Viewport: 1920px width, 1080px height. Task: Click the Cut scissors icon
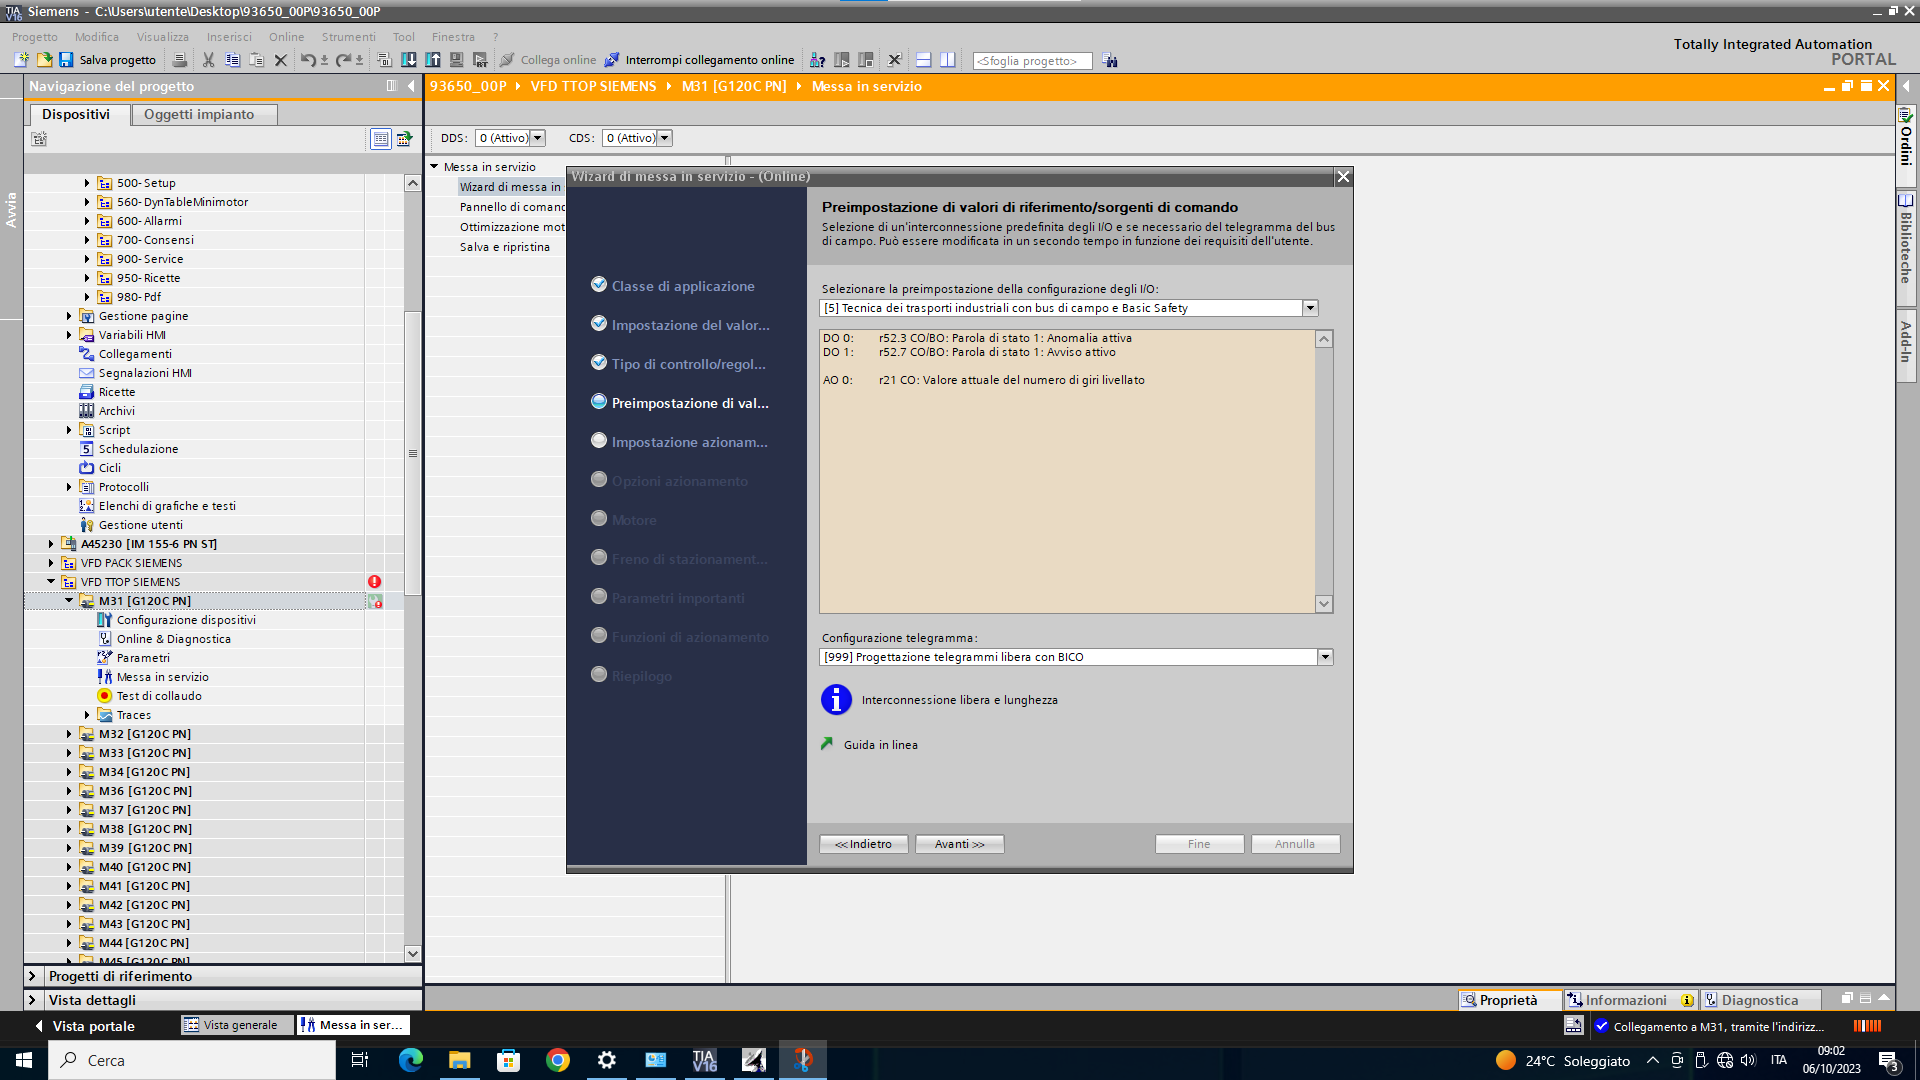tap(208, 60)
